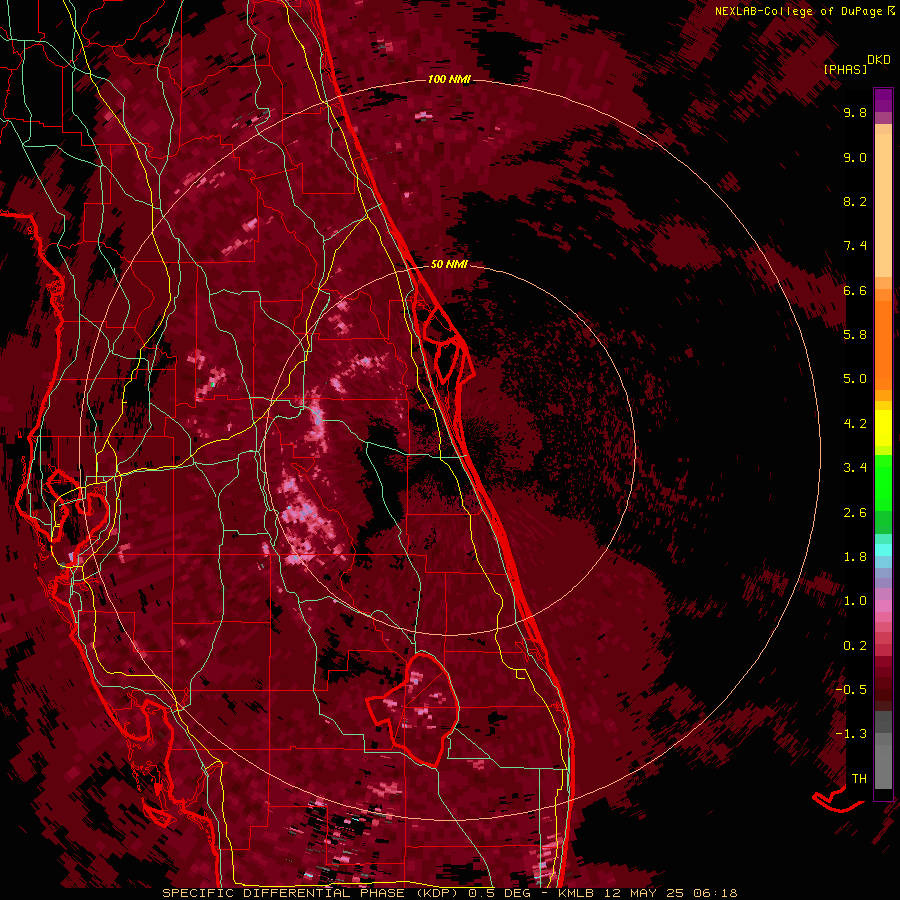
Task: Pick the yellow band of the color bar
Action: click(x=883, y=428)
